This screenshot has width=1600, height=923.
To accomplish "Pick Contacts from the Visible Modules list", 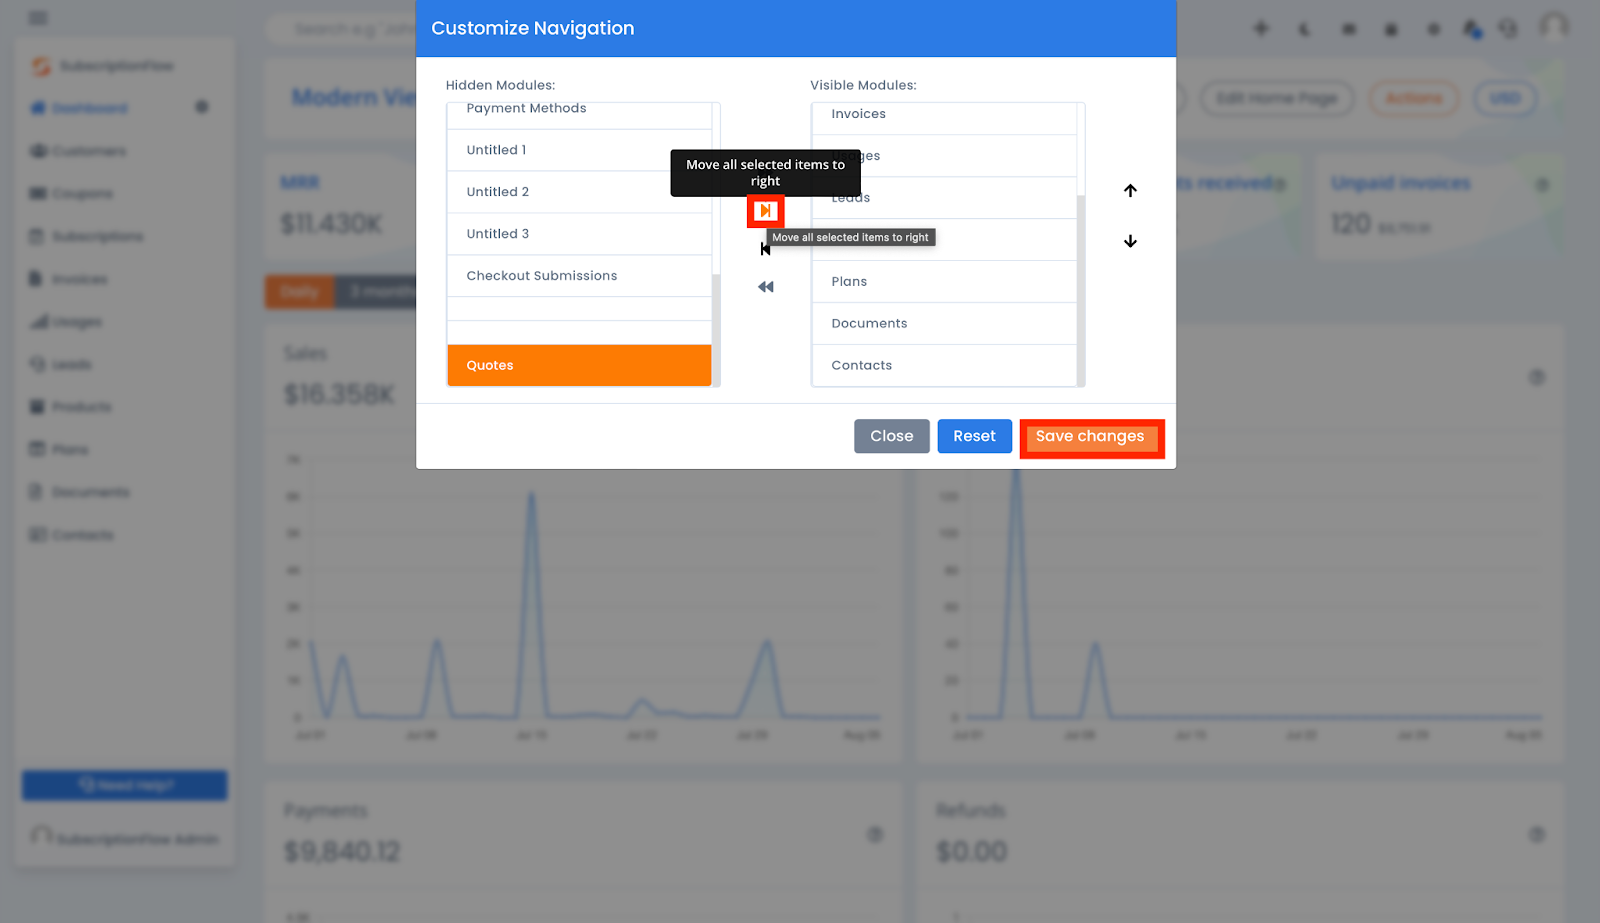I will (943, 366).
